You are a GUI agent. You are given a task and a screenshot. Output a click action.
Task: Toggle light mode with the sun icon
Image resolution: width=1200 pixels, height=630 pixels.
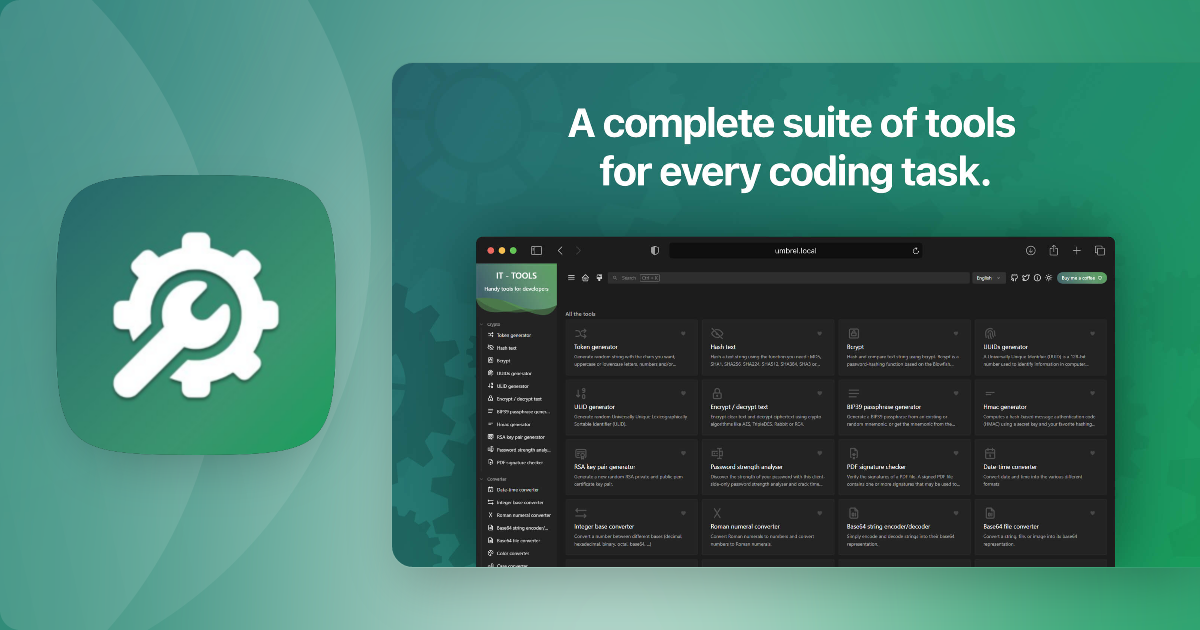coord(1049,278)
